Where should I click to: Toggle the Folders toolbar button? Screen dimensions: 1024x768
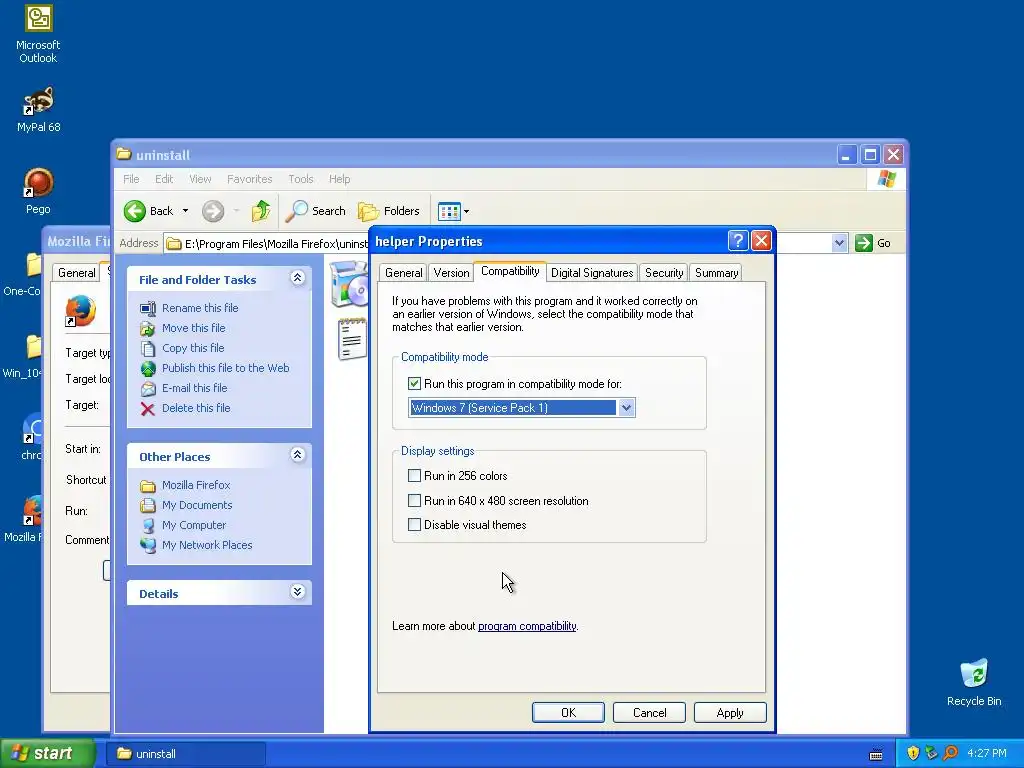389,211
